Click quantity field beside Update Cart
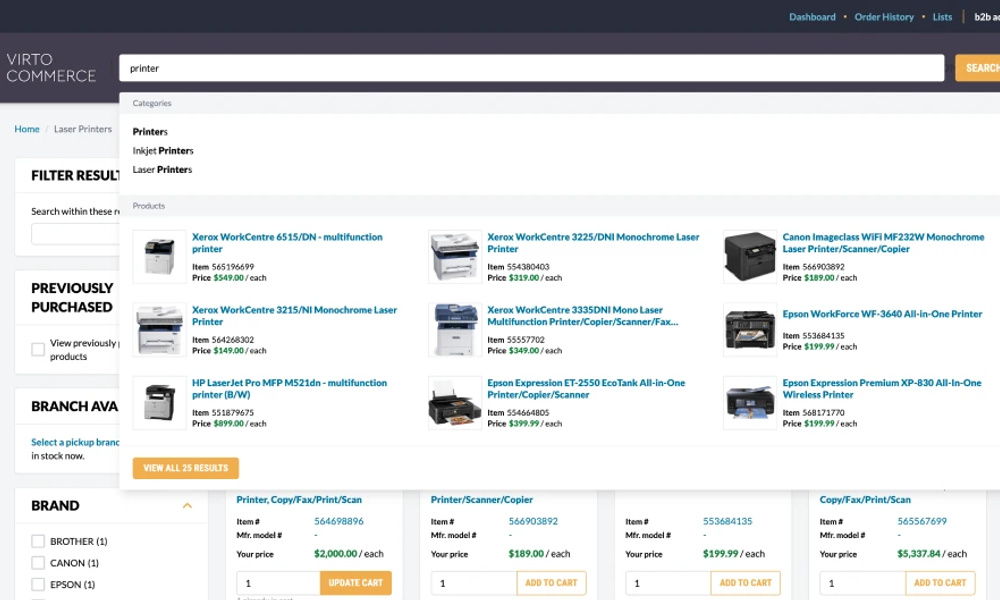 [x=278, y=583]
